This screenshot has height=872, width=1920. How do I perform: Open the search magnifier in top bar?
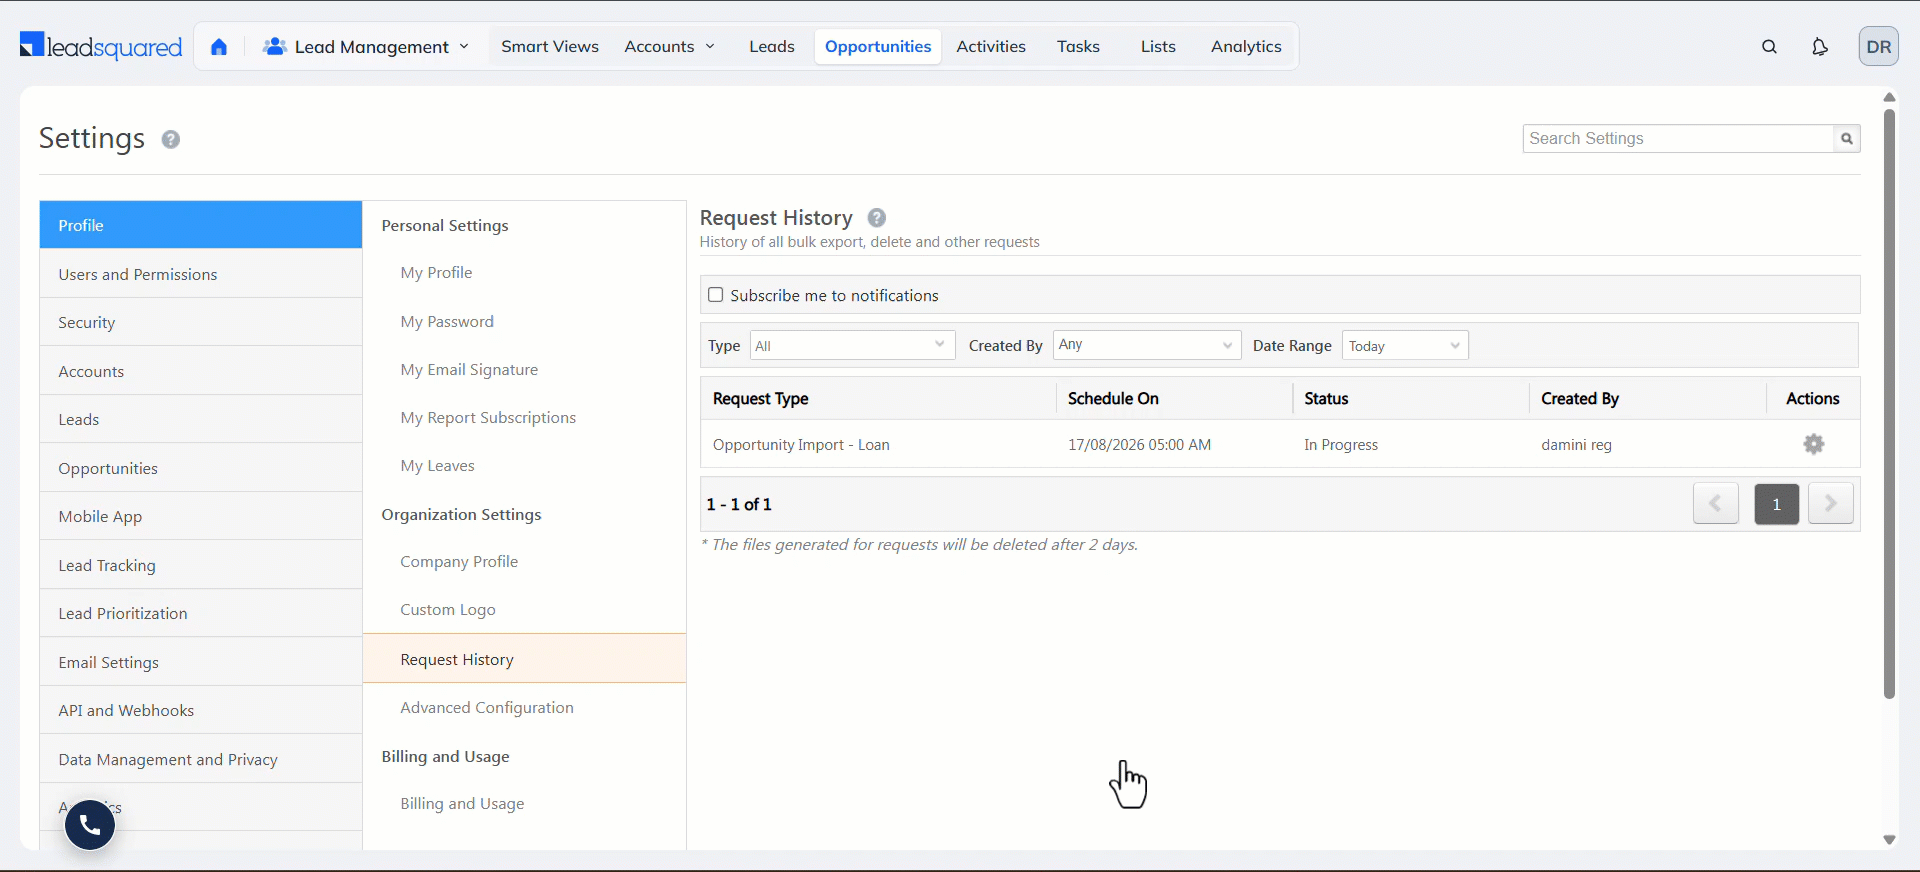point(1769,47)
